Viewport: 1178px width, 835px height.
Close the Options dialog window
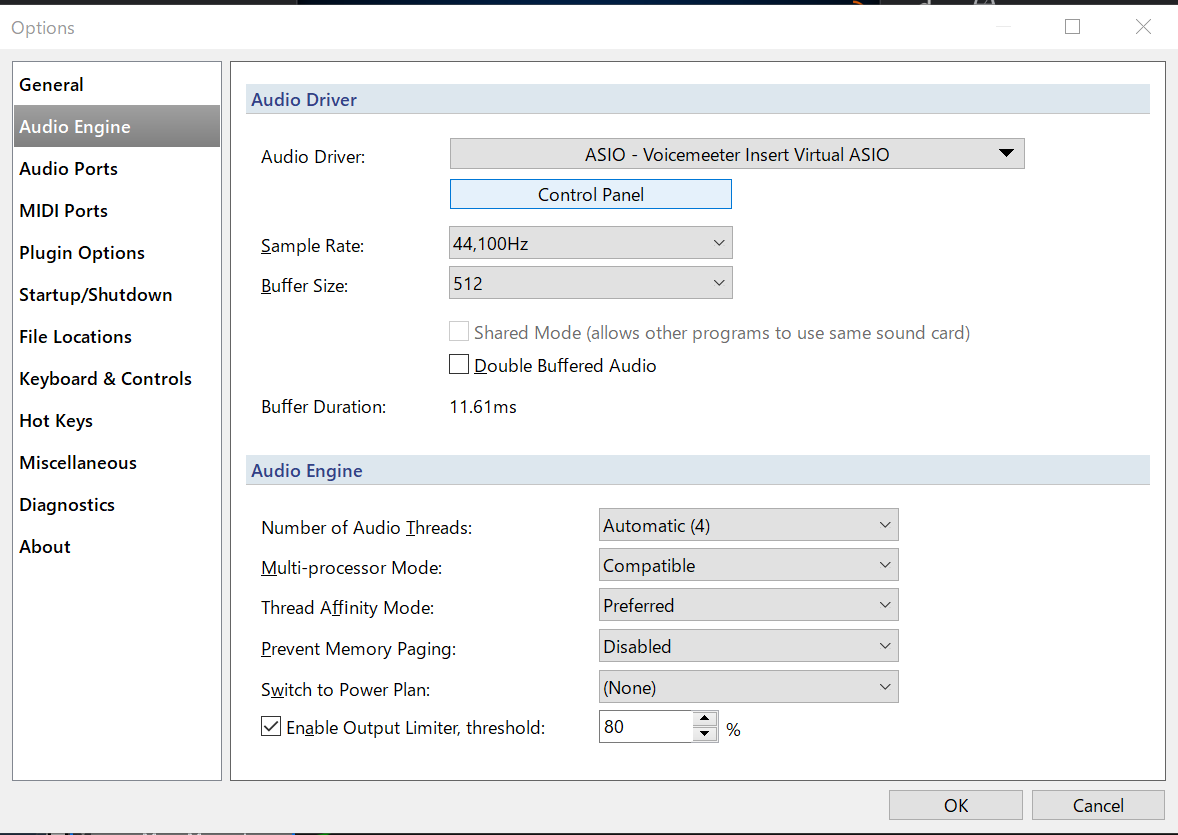[x=1143, y=27]
